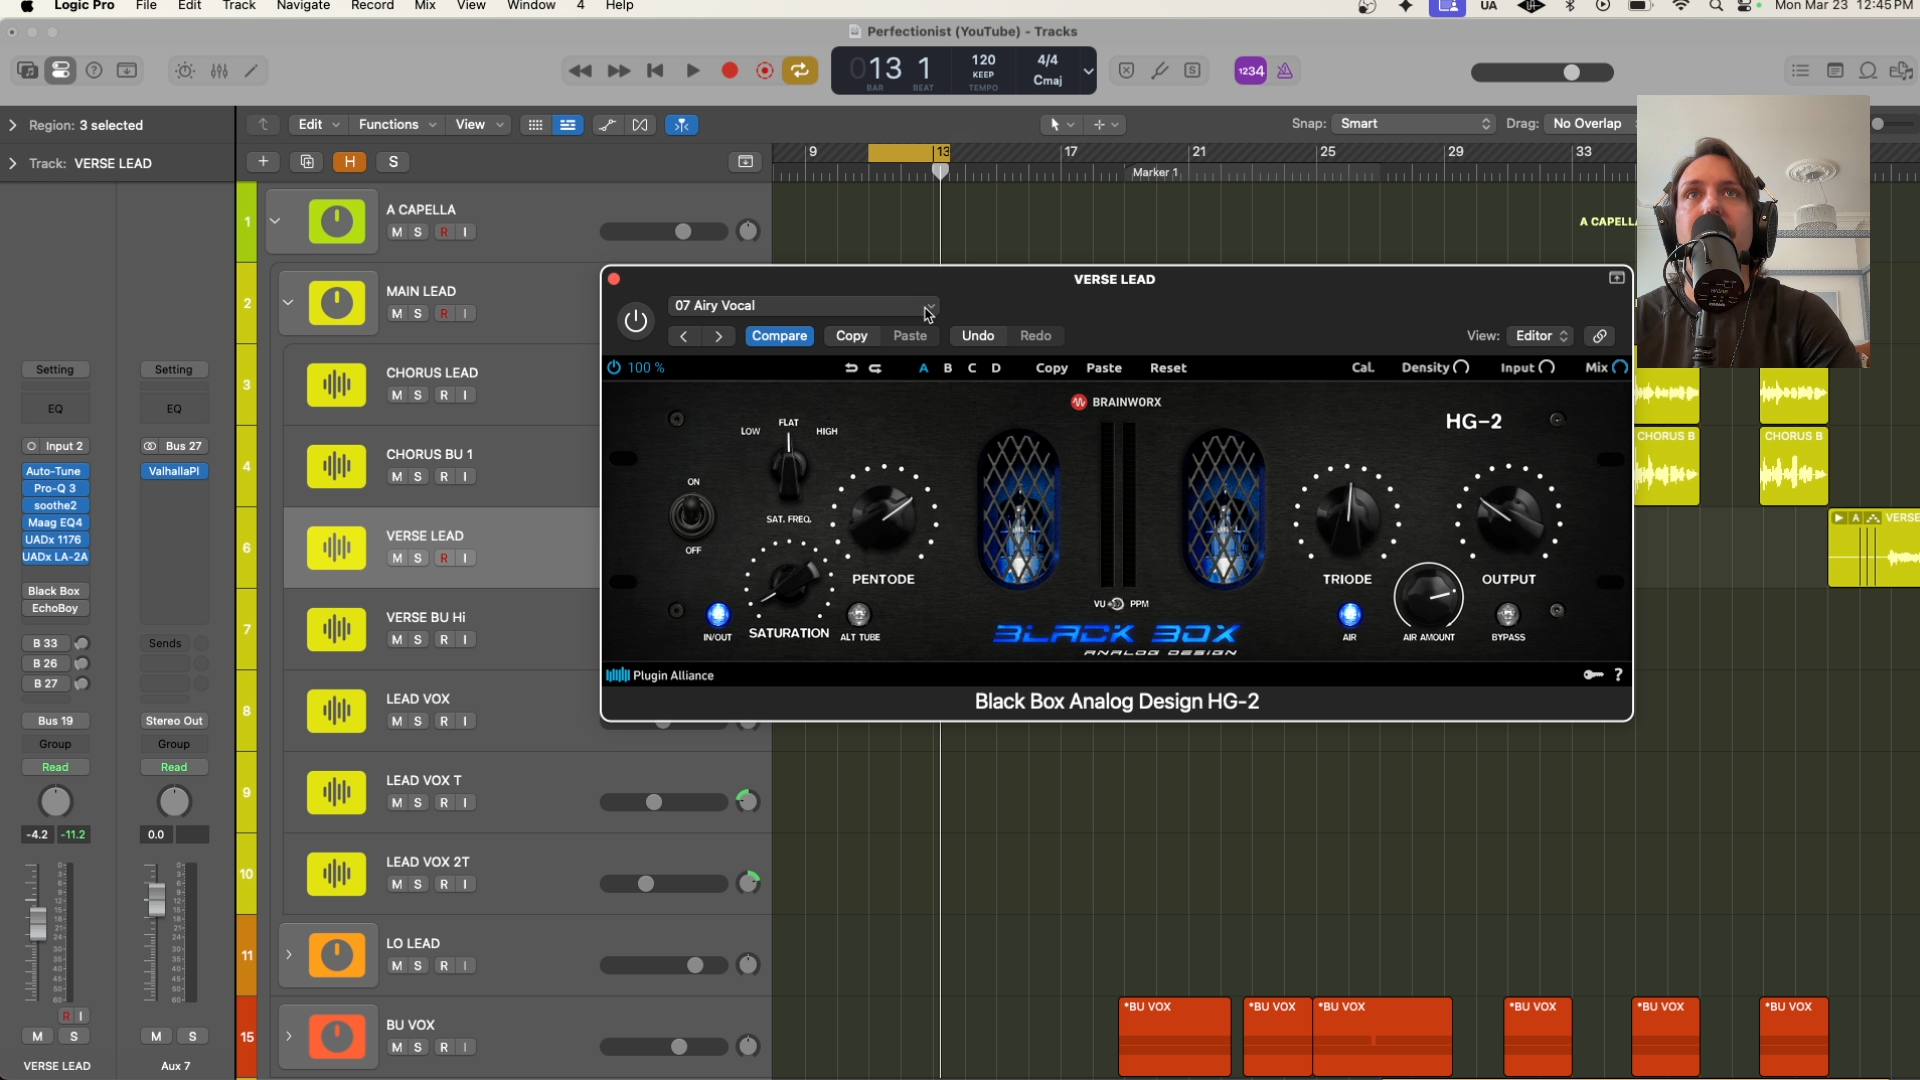This screenshot has width=1920, height=1080.
Task: Expand the LO LEAD track stack
Action: (289, 955)
